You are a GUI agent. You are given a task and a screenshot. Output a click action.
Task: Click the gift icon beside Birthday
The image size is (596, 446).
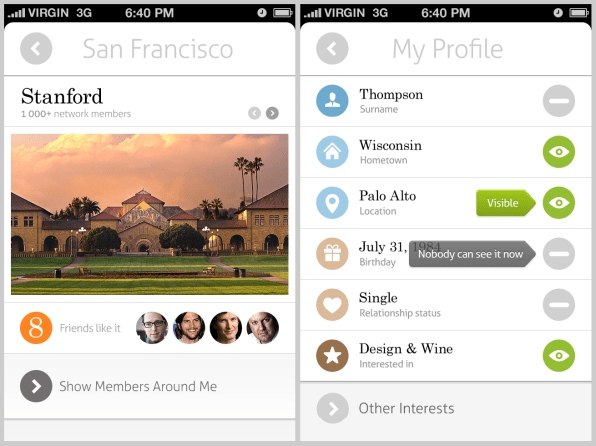pos(332,254)
